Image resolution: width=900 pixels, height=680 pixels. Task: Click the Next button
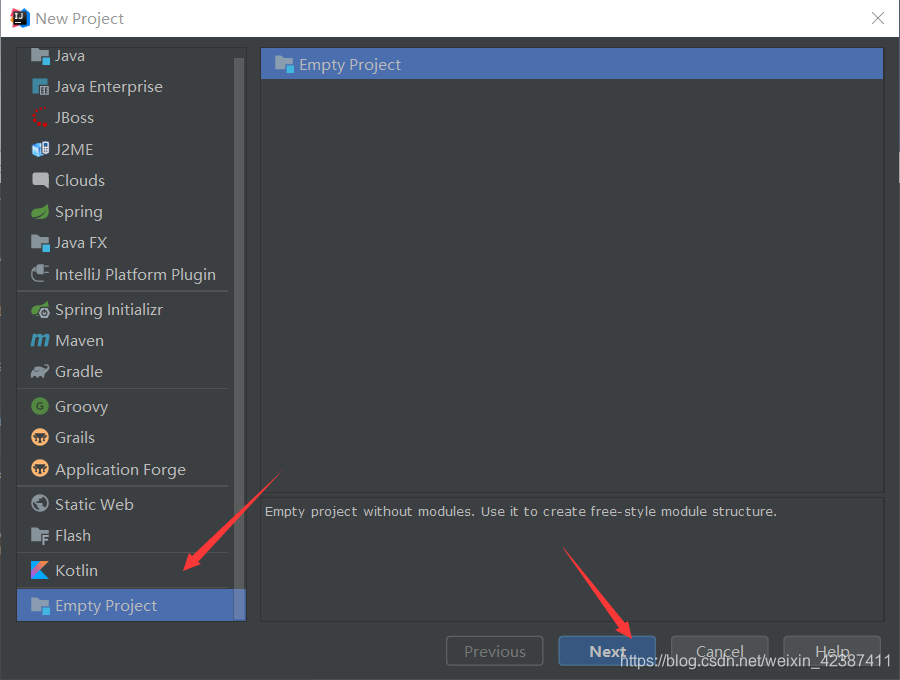click(x=607, y=651)
